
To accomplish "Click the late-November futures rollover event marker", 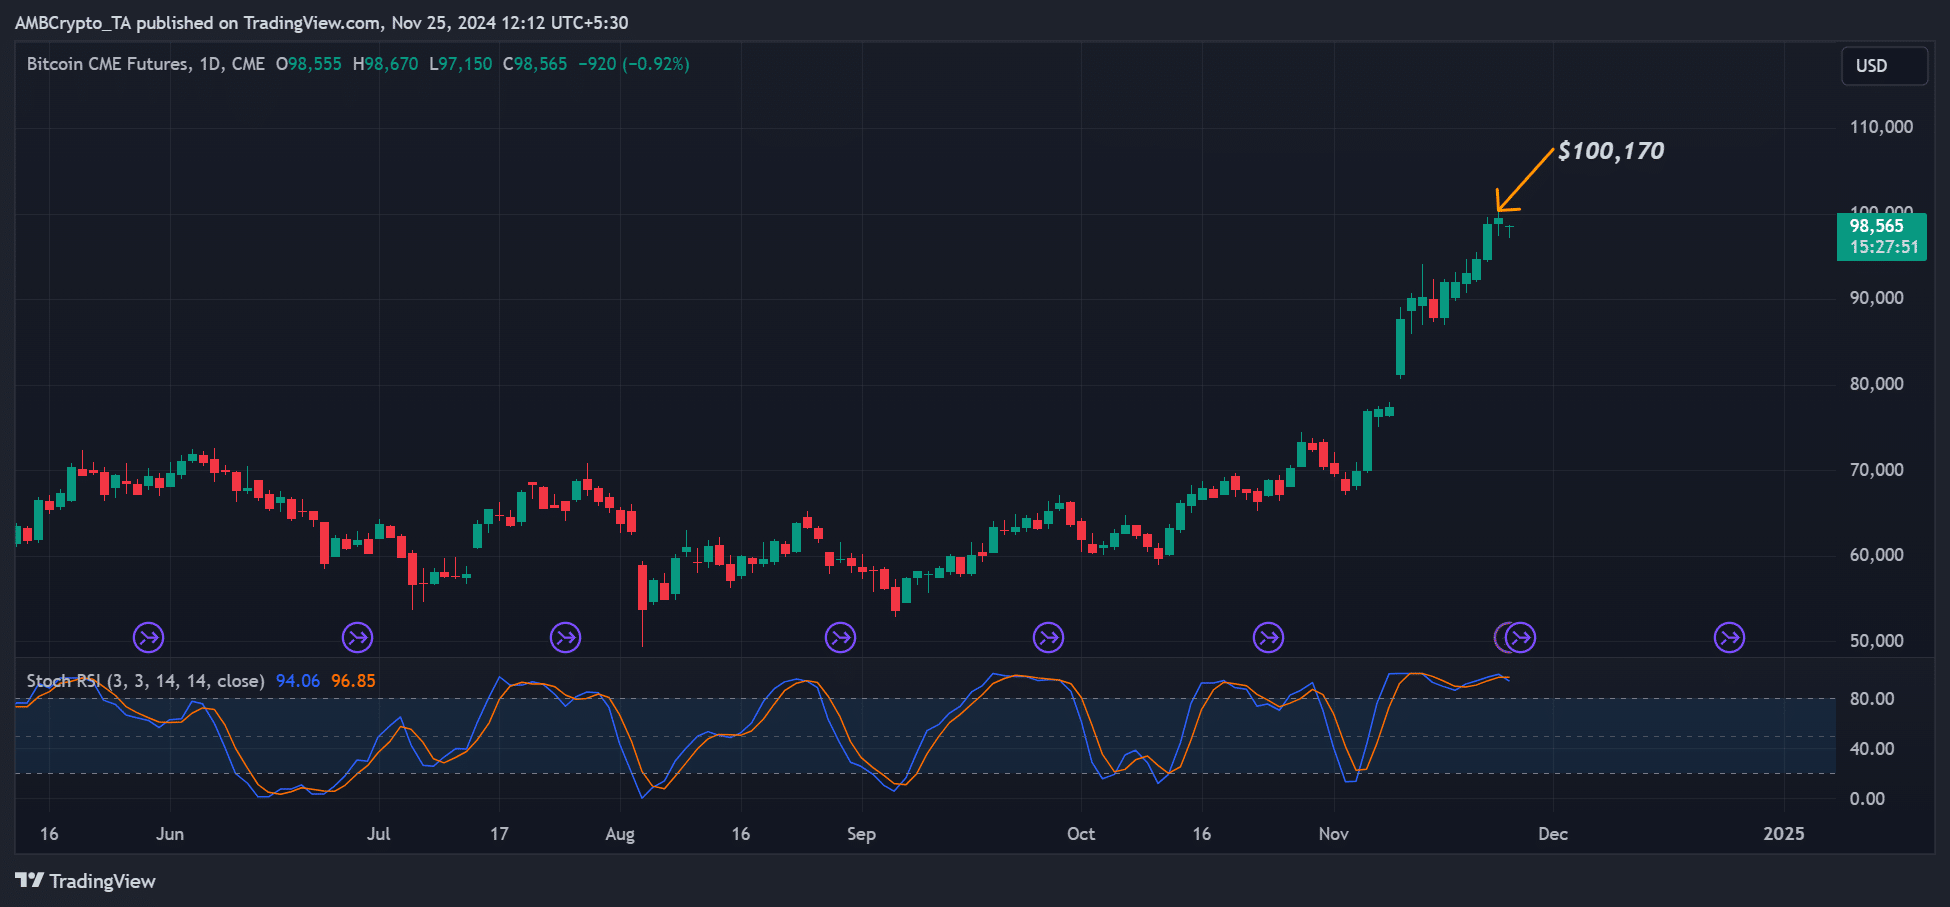I will (1520, 637).
